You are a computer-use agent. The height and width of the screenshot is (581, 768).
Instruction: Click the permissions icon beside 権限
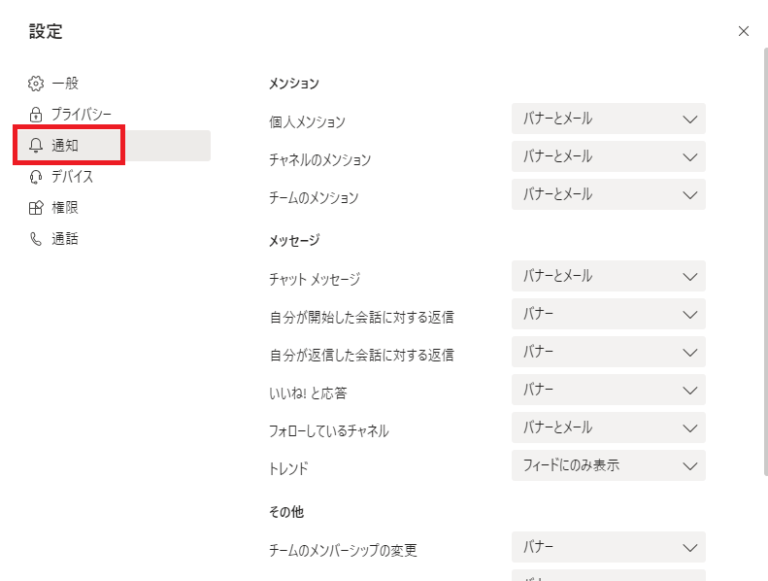pos(36,208)
